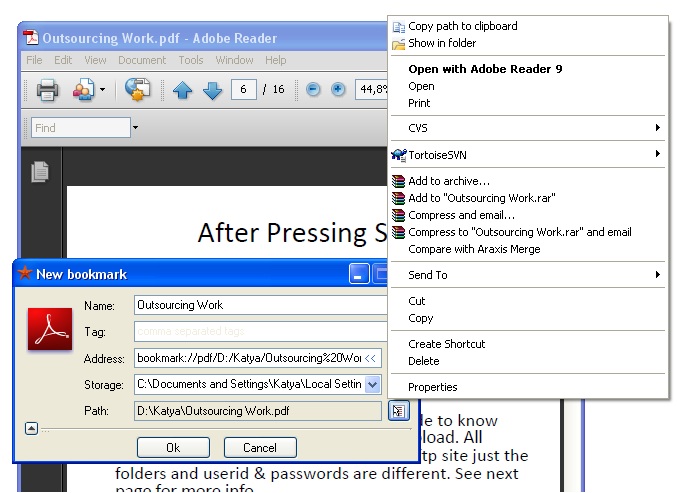This screenshot has width=683, height=493.
Task: Click the Print icon in Adobe Reader toolbar
Action: tap(47, 90)
